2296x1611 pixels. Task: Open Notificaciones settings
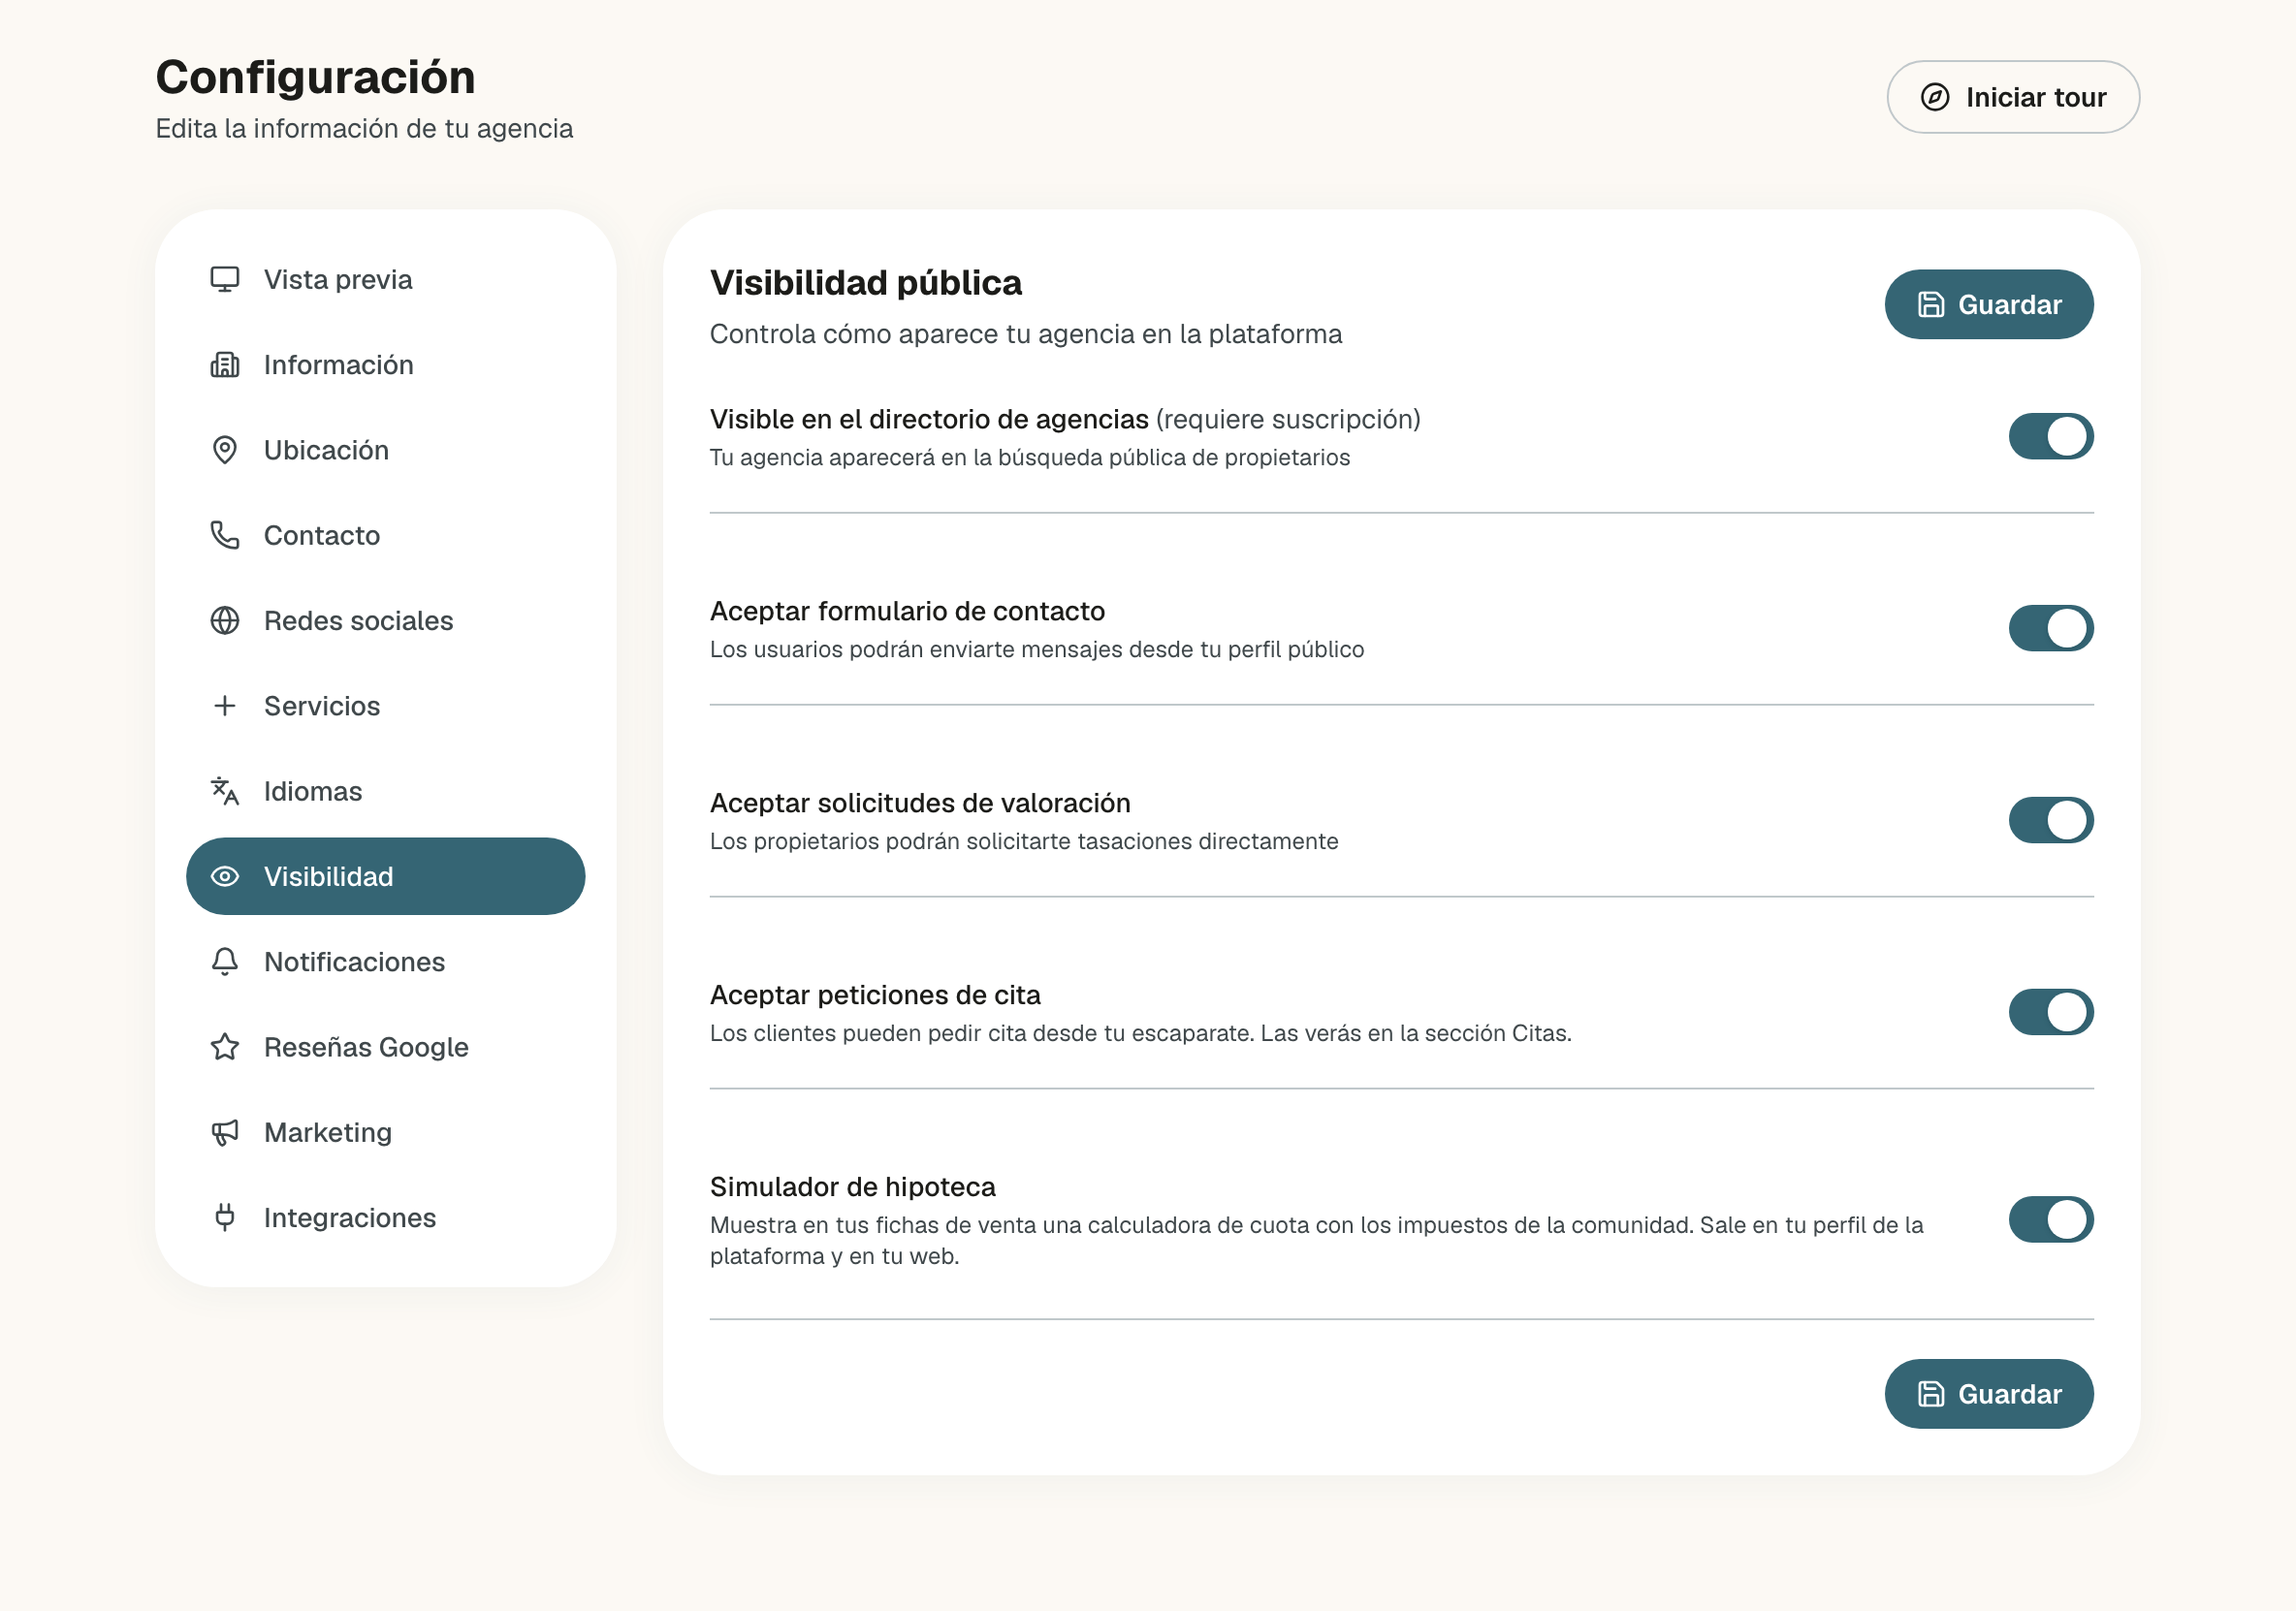[x=385, y=962]
